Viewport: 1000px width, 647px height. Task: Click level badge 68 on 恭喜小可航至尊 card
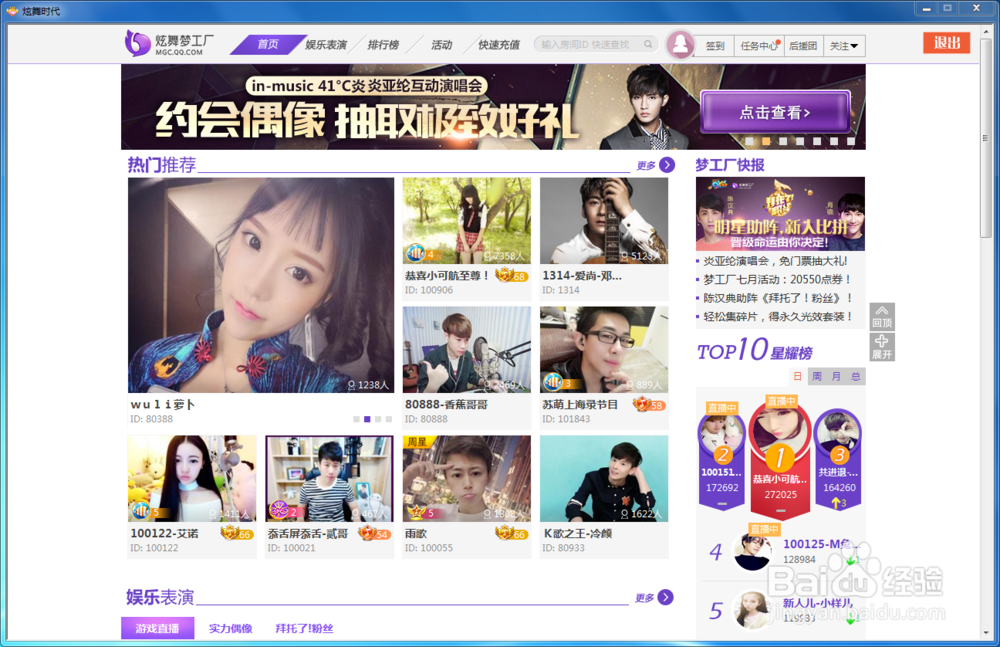click(511, 275)
